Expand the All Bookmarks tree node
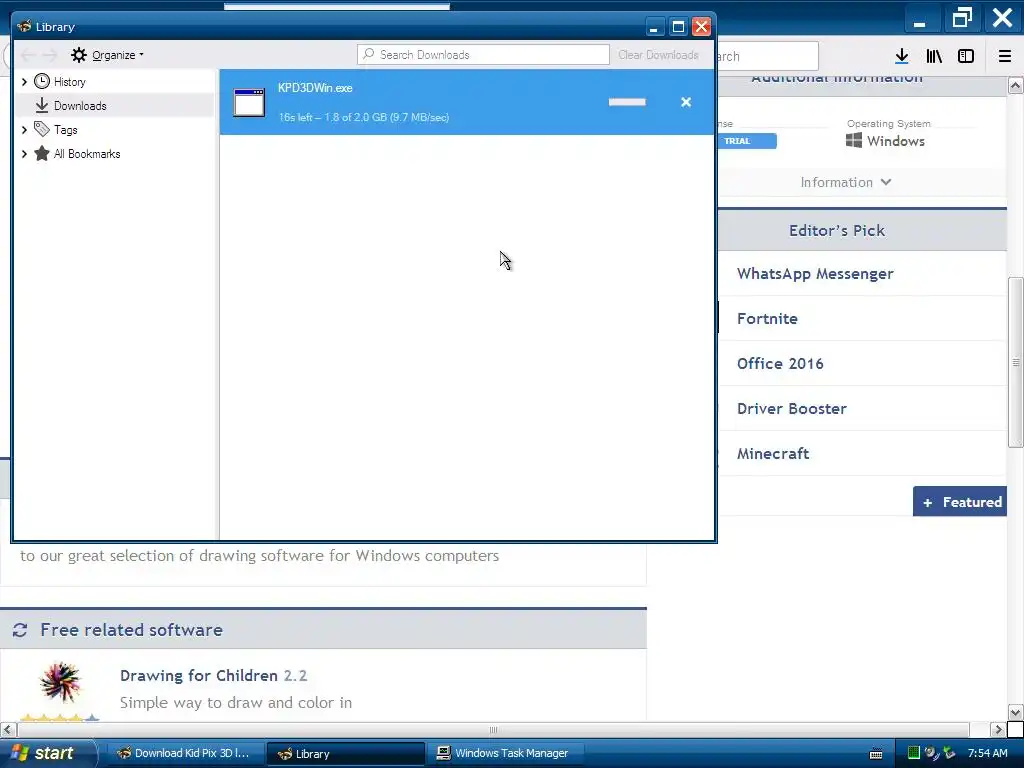1024x768 pixels. click(24, 154)
